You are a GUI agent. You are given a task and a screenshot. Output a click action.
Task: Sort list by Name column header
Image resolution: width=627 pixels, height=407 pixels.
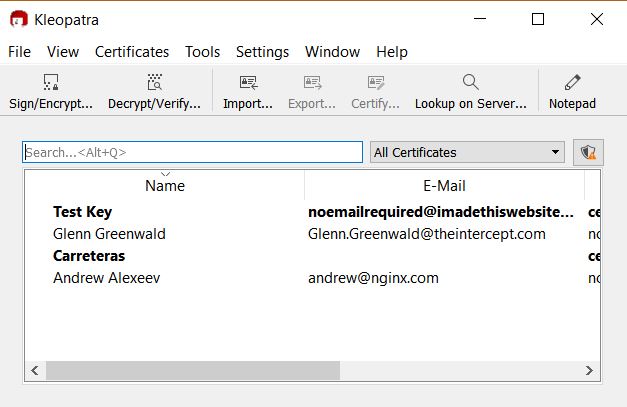tap(165, 185)
